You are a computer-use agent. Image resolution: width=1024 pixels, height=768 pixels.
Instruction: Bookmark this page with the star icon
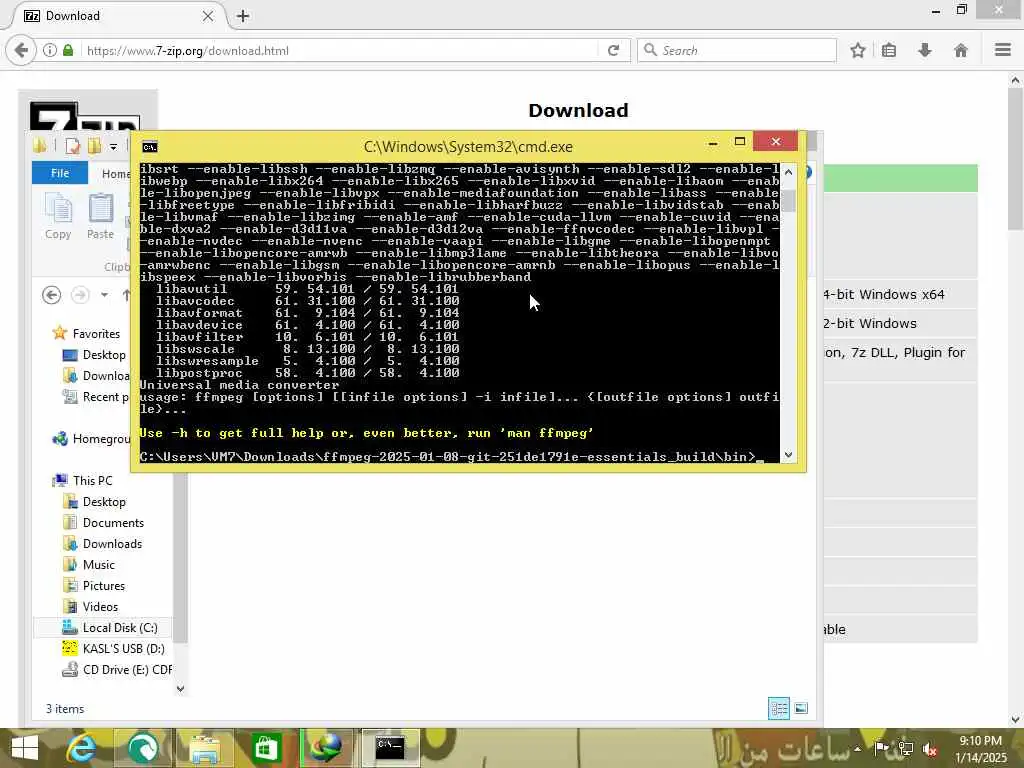click(x=858, y=50)
